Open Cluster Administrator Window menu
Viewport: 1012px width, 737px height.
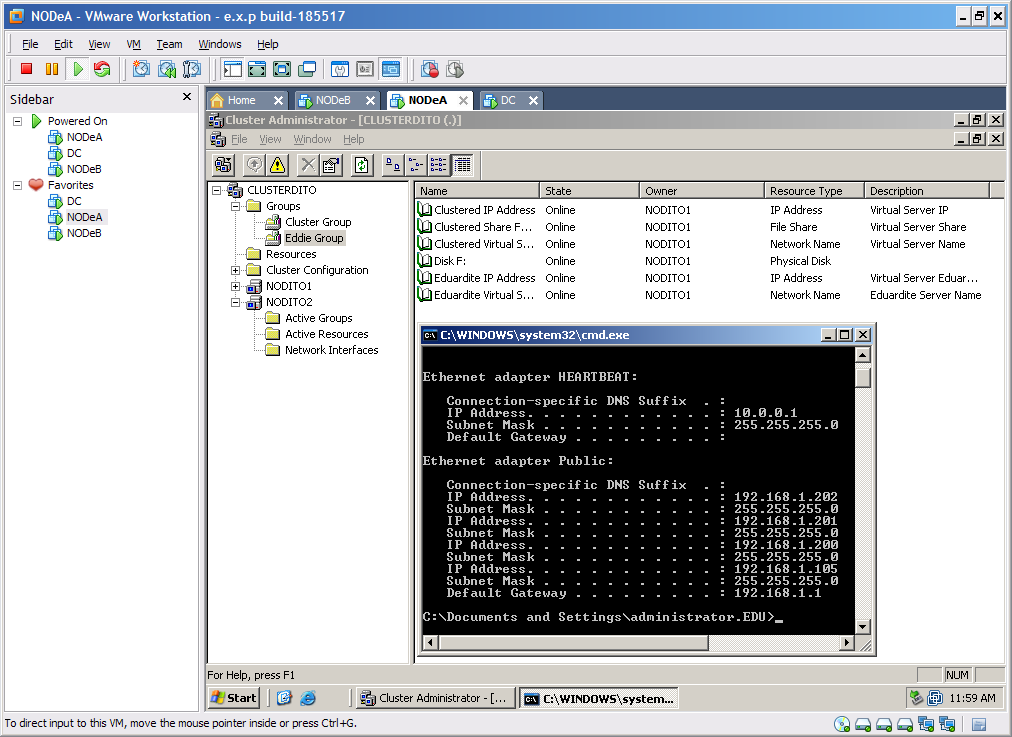[x=312, y=139]
